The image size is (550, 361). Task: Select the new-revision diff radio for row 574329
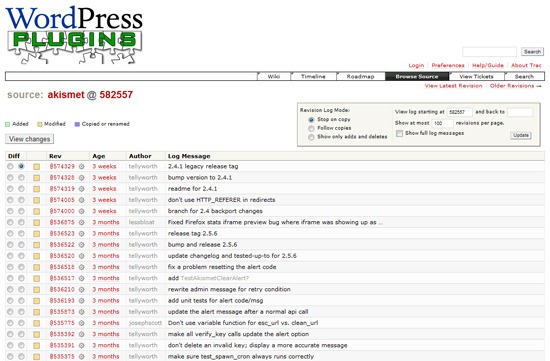[21, 167]
